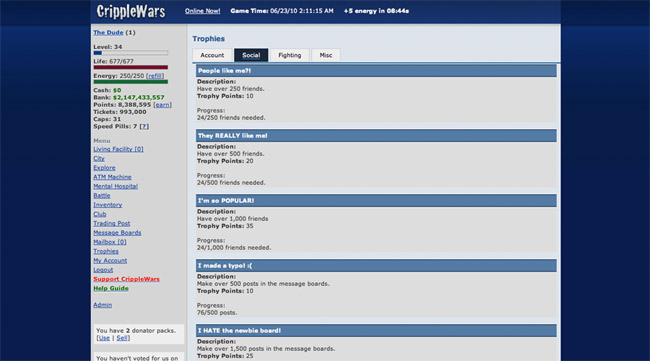Open Trophies in the sidebar menu
The image size is (650, 361).
pos(106,251)
